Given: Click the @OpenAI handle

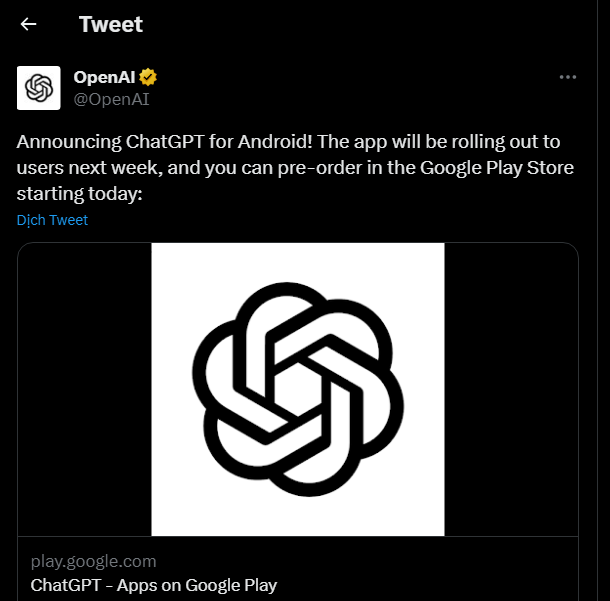Looking at the screenshot, I should click(x=112, y=98).
